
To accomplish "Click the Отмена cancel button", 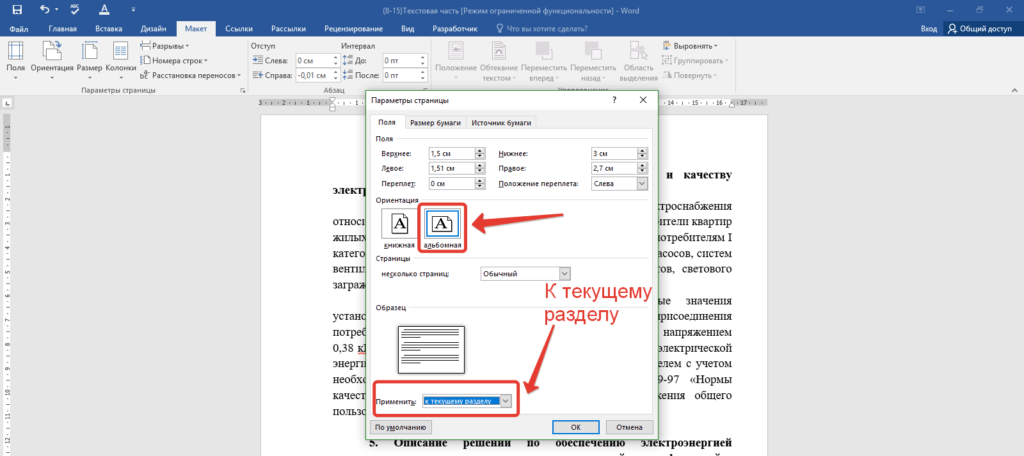I will coord(622,426).
